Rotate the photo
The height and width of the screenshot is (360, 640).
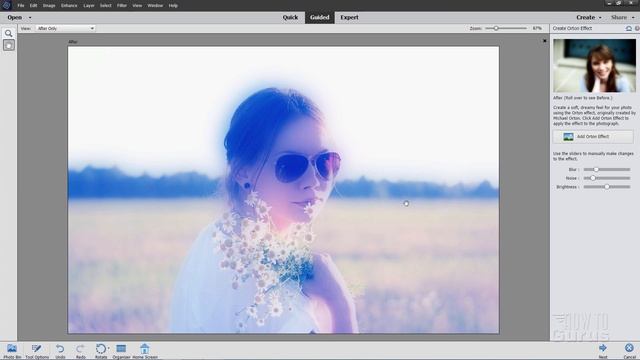100,351
